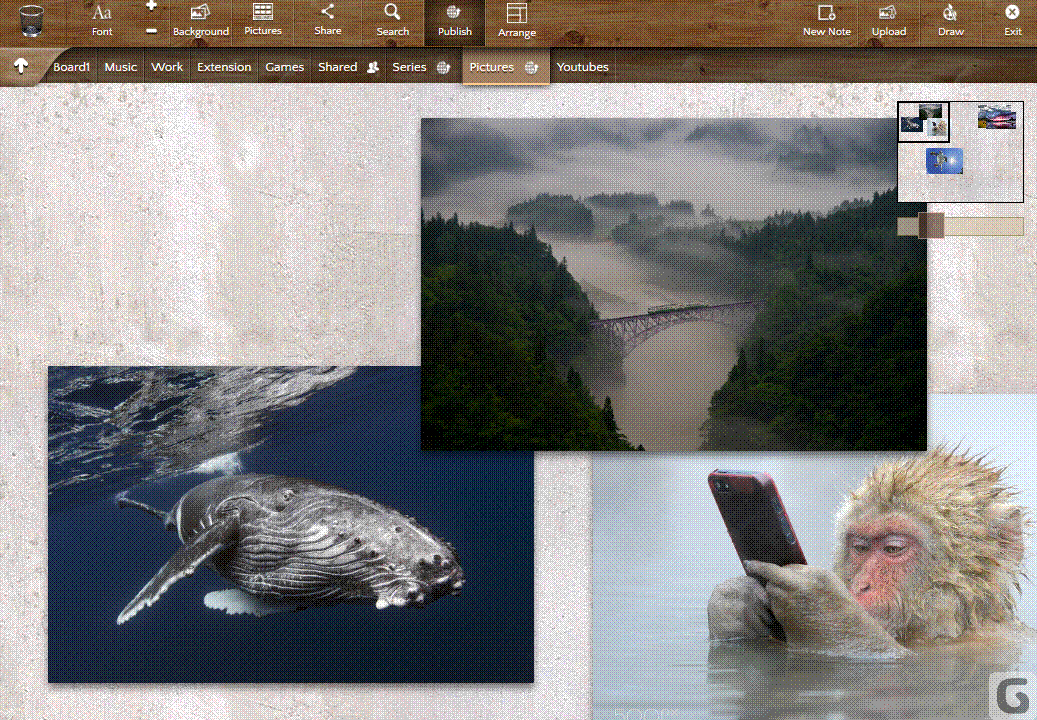The height and width of the screenshot is (720, 1037).
Task: Click the sea turtle thumbnail in minimap
Action: click(x=943, y=160)
